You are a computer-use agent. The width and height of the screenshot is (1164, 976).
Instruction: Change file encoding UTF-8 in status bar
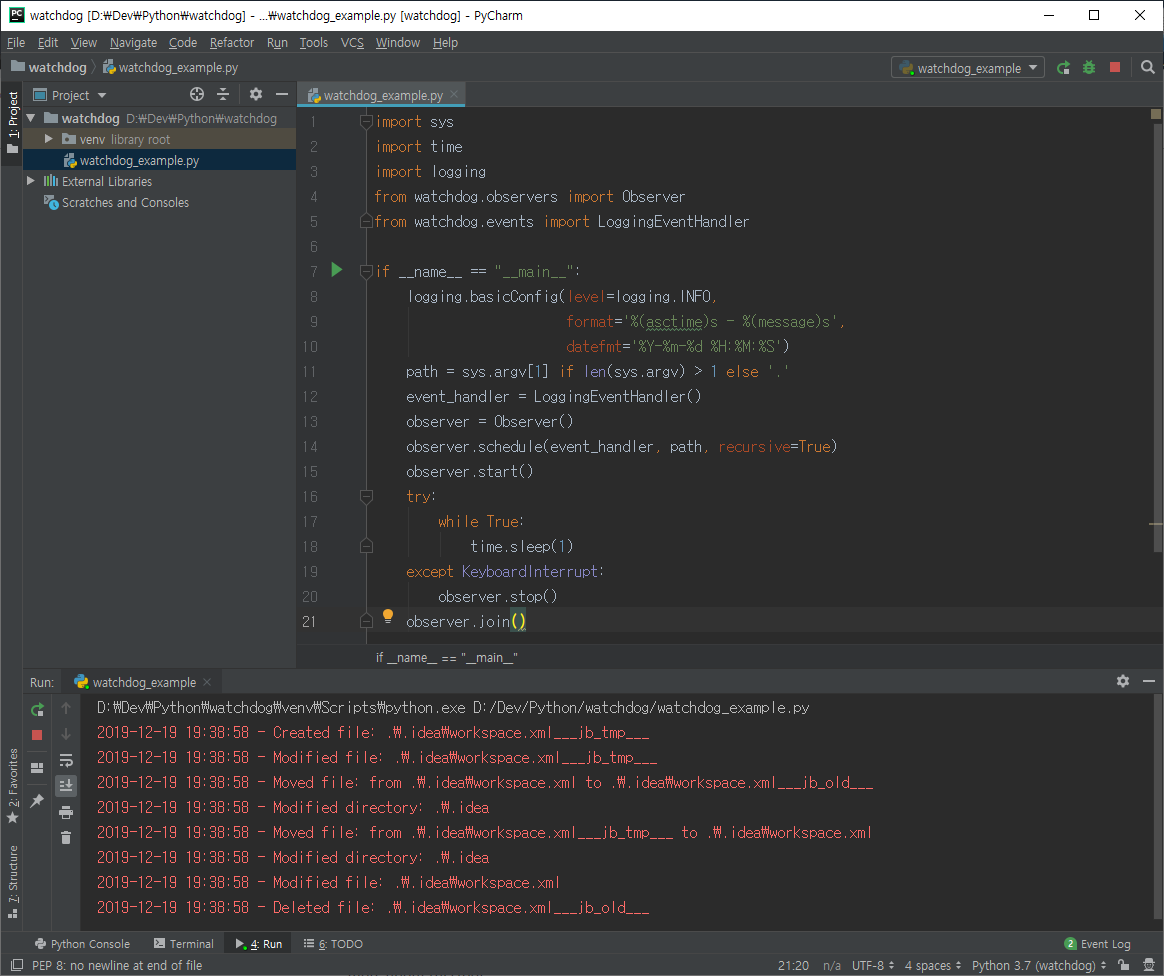pos(872,965)
